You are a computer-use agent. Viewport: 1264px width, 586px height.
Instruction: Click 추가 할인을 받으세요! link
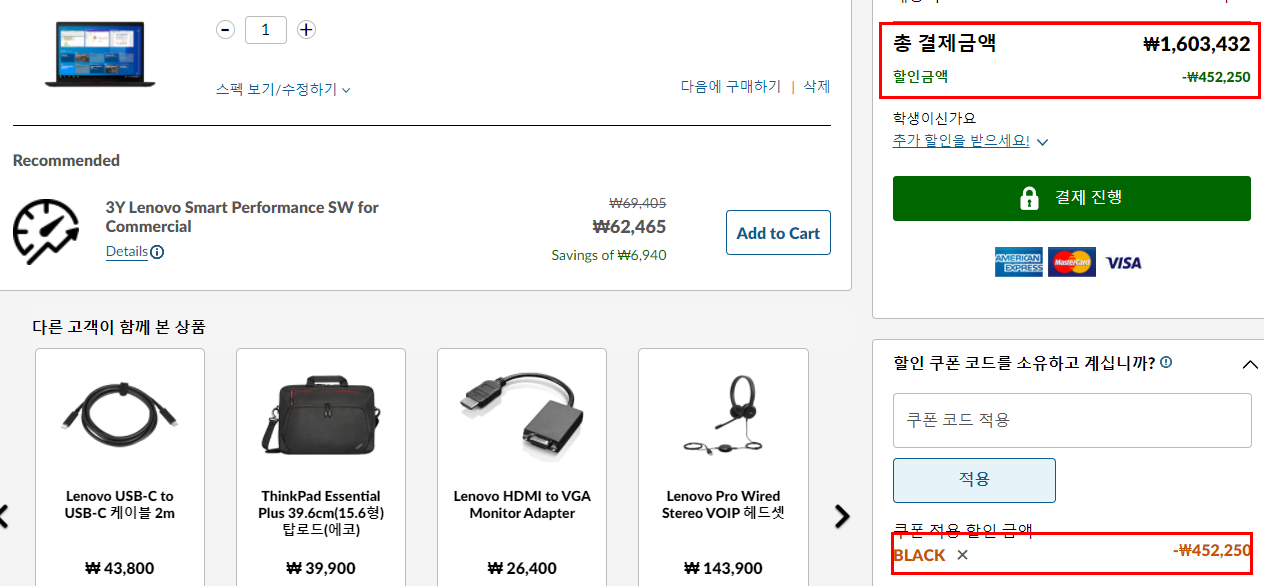(x=961, y=141)
